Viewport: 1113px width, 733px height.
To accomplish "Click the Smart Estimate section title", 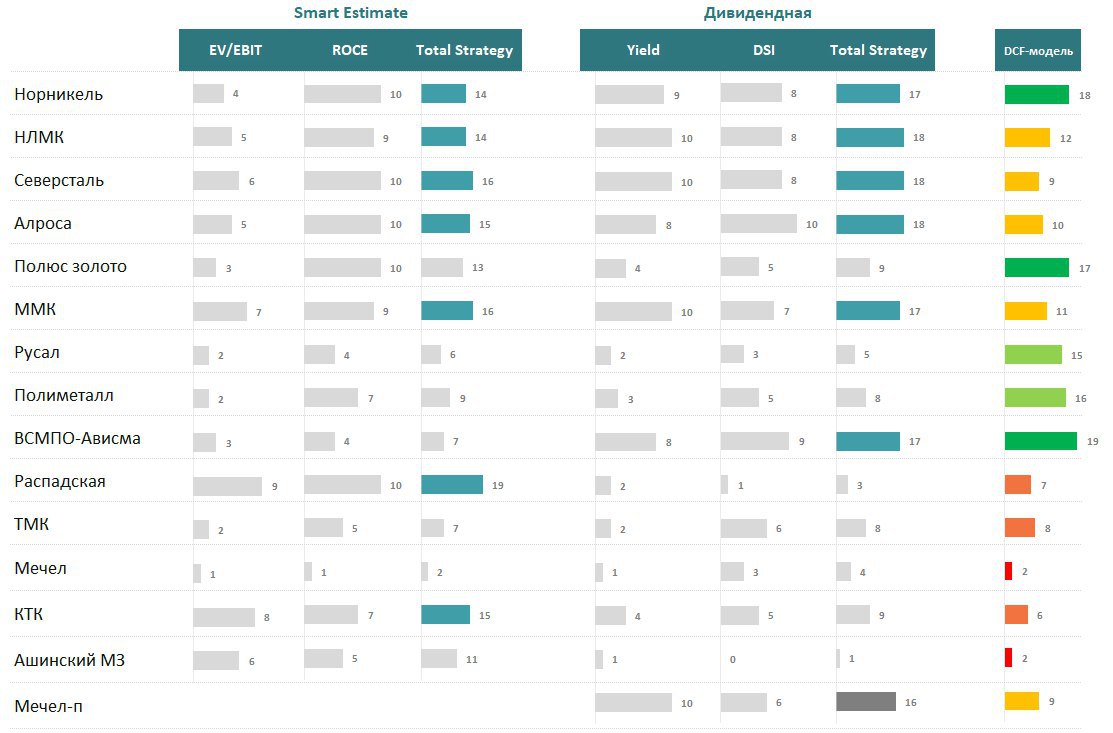I will pyautogui.click(x=351, y=13).
